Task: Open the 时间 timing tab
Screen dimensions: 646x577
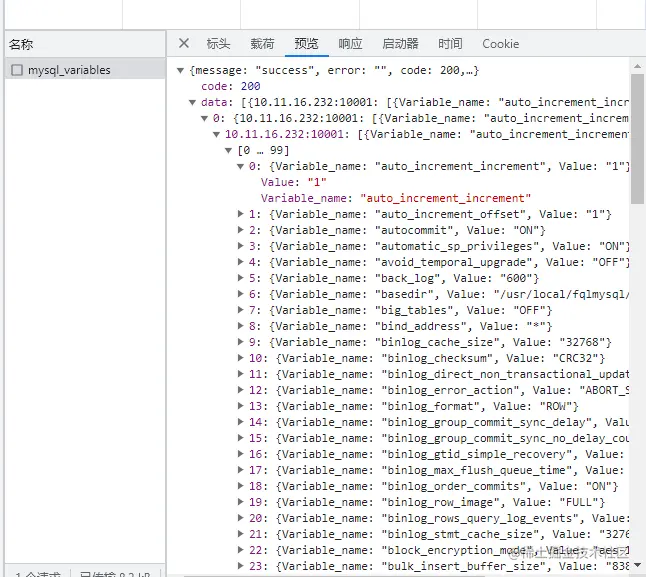Action: click(x=450, y=43)
